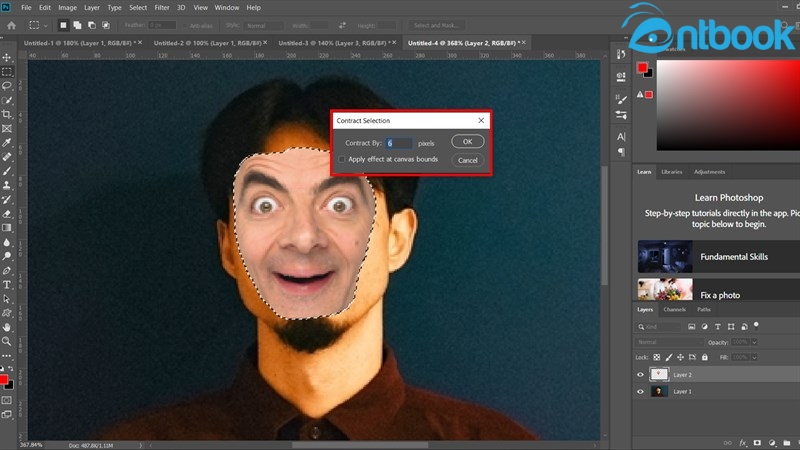Select the Path Selection tool
The height and width of the screenshot is (450, 800).
[x=7, y=299]
